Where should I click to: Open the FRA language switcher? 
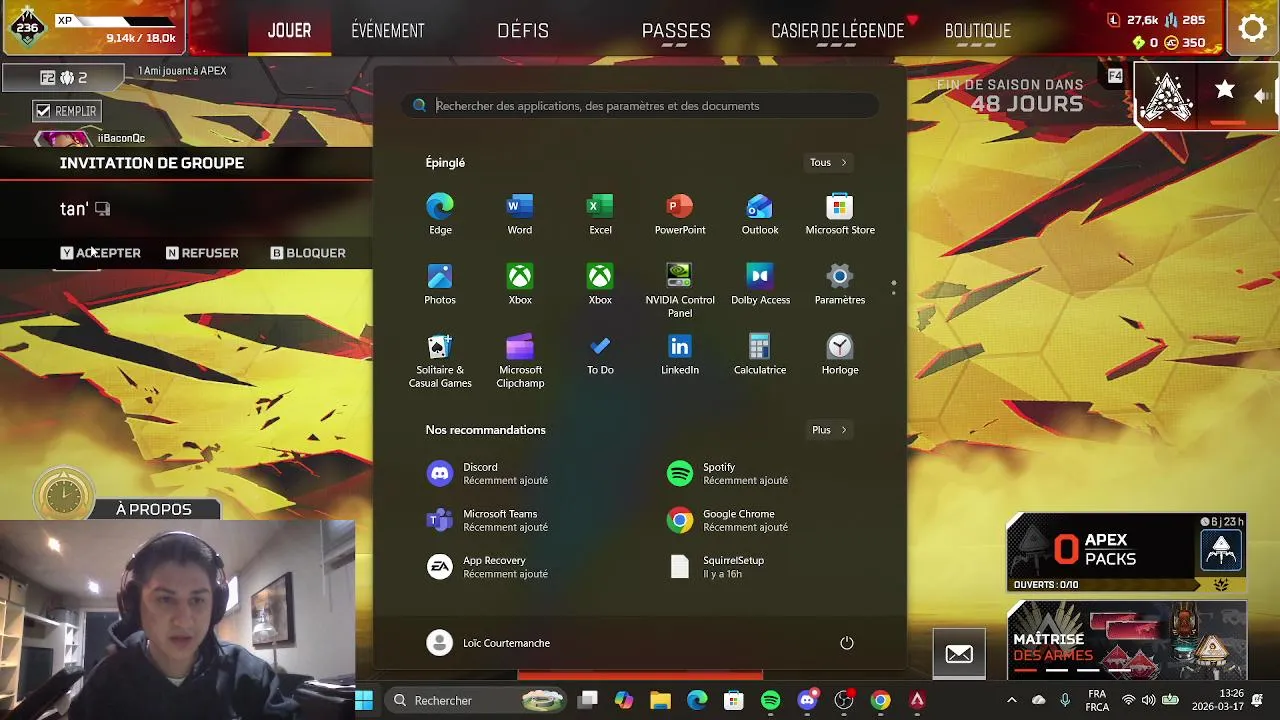click(x=1097, y=700)
